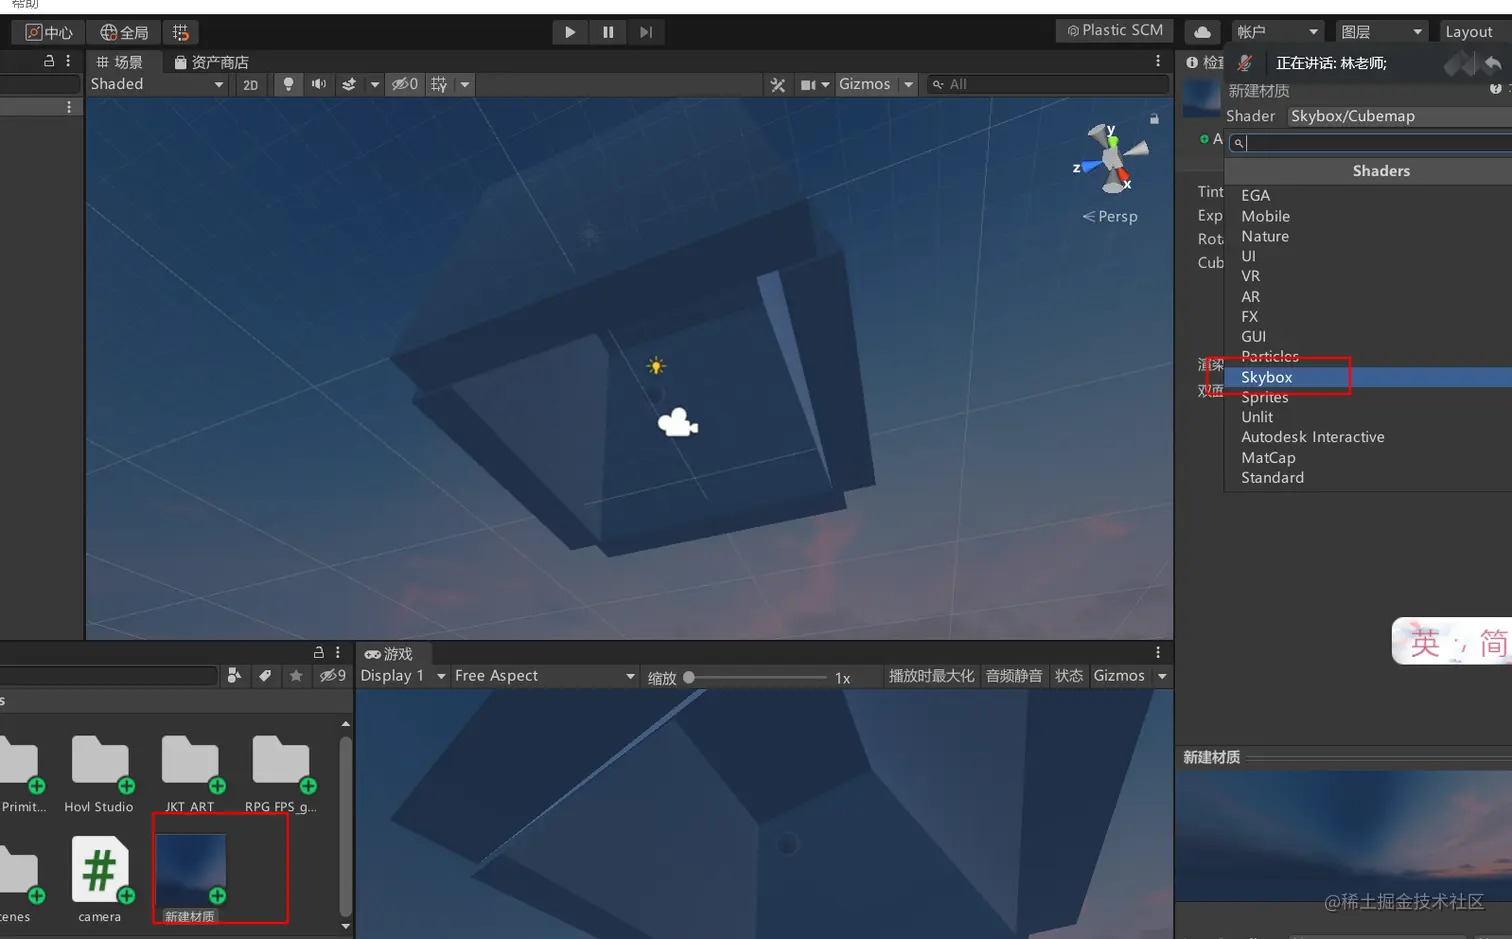Click the 中心 pivot mode button

point(48,32)
